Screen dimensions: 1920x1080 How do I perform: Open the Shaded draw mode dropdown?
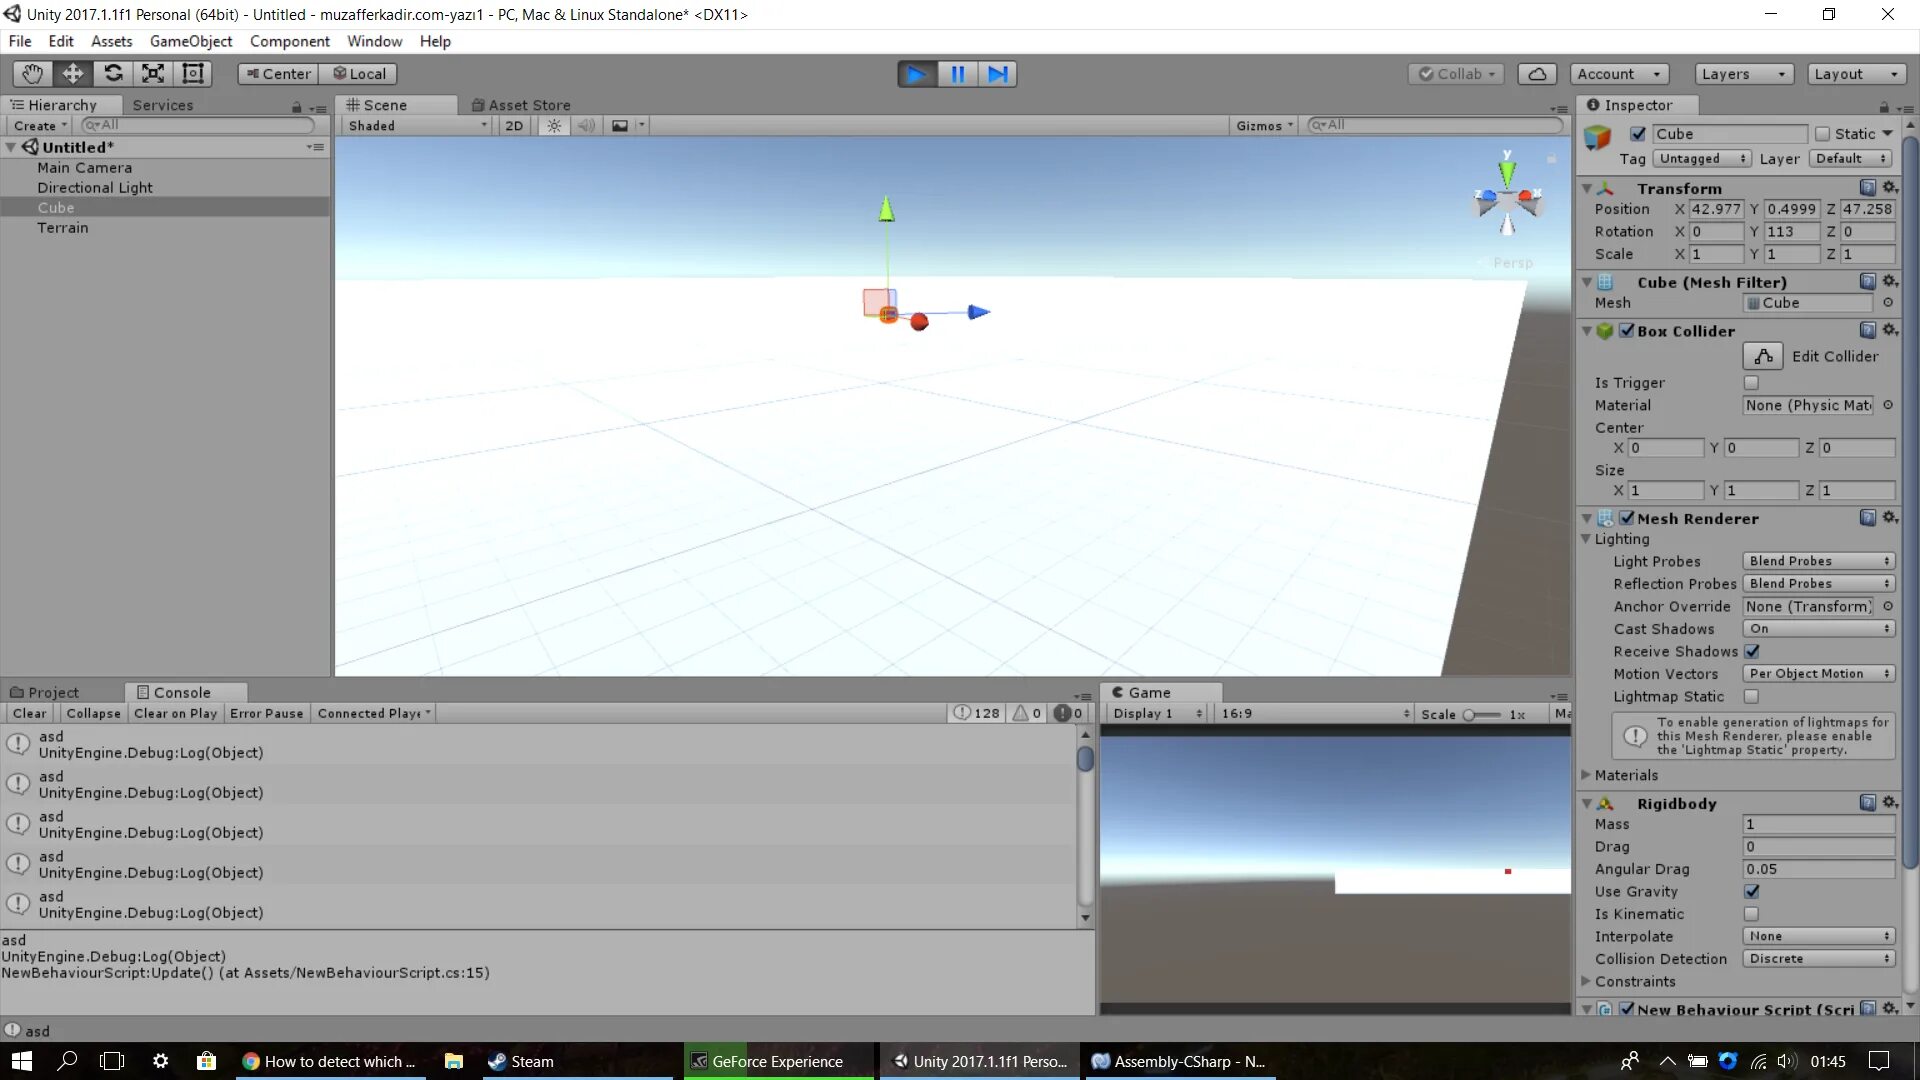pos(417,126)
